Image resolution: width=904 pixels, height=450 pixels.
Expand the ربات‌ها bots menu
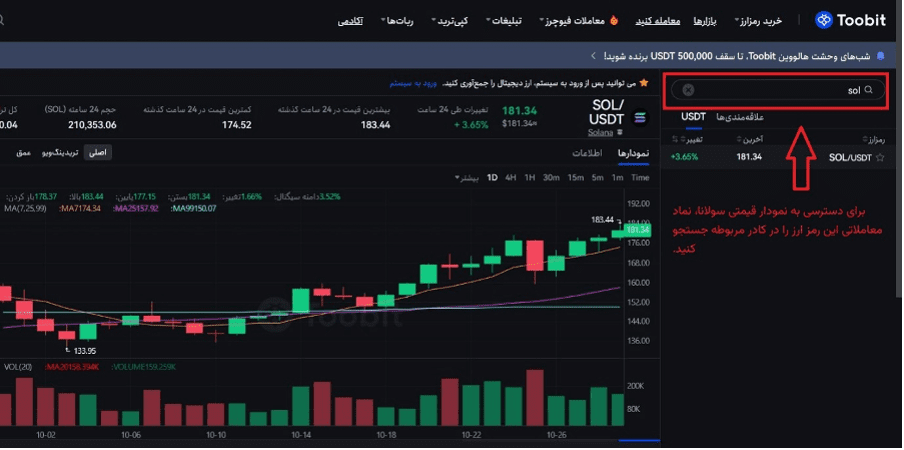point(397,21)
